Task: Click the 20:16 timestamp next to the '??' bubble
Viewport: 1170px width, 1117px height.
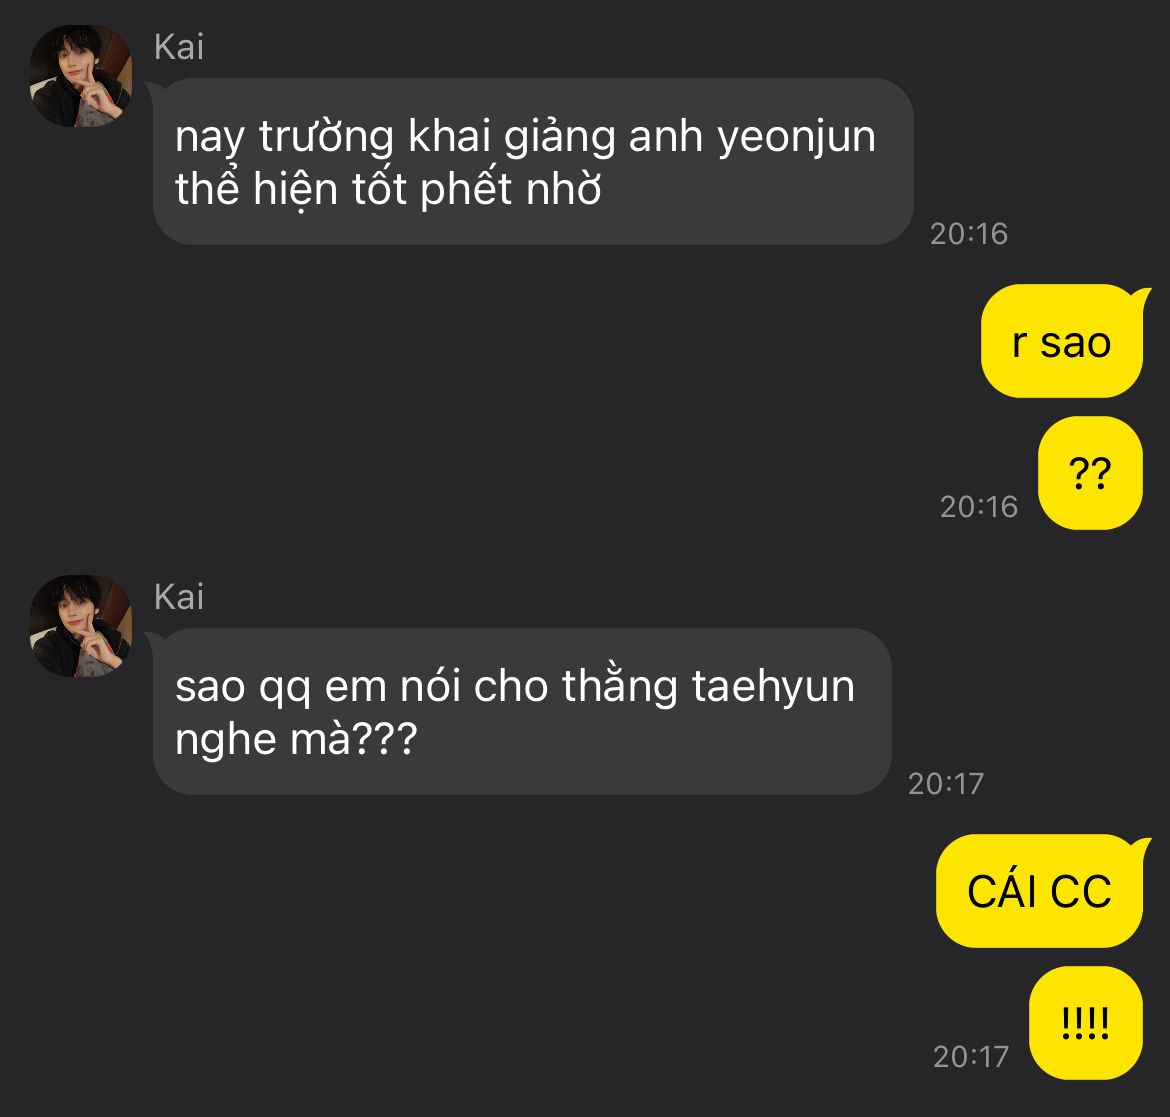Action: (978, 507)
